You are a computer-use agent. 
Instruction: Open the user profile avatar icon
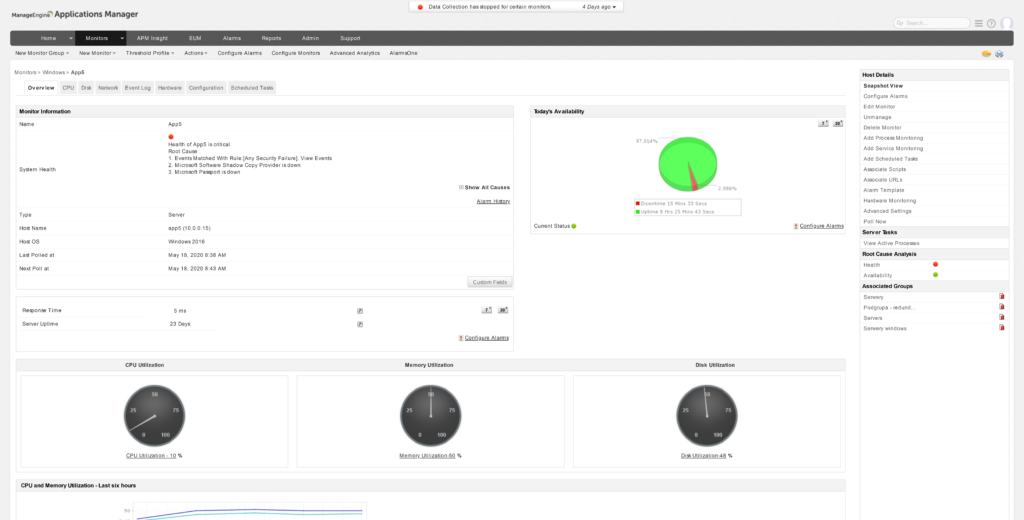pos(1006,23)
